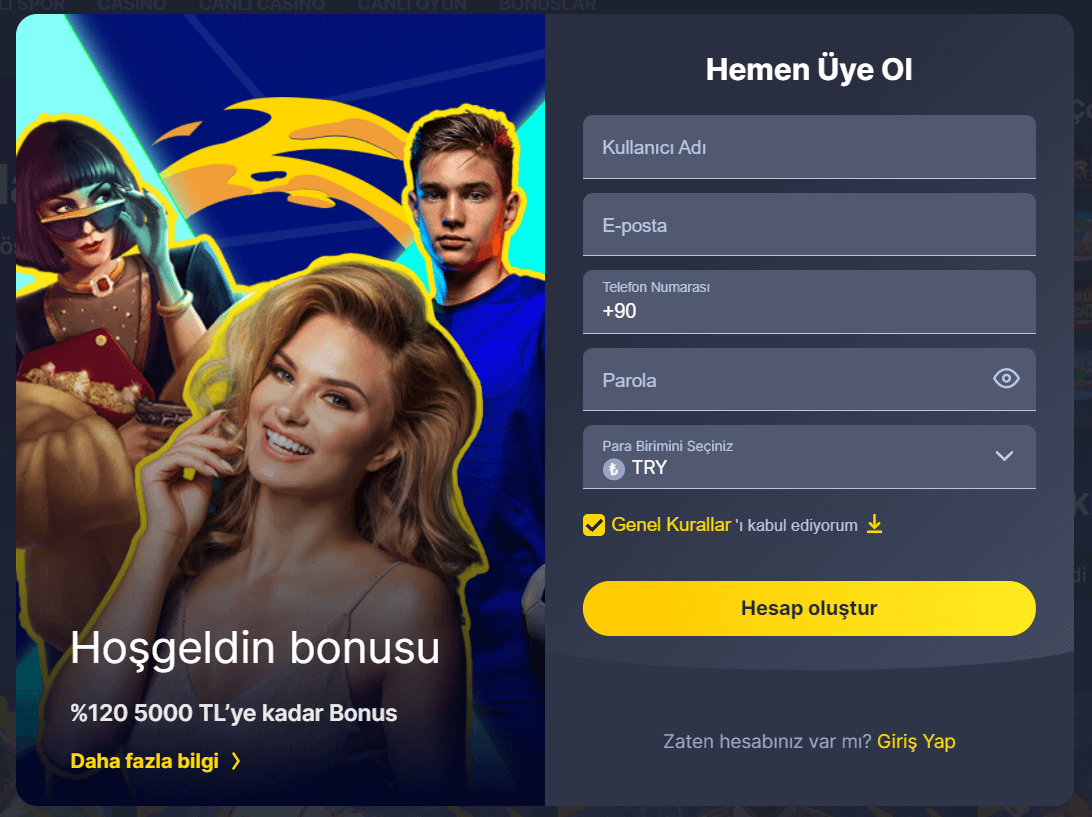Click the Hesap oluştur button

tap(809, 608)
